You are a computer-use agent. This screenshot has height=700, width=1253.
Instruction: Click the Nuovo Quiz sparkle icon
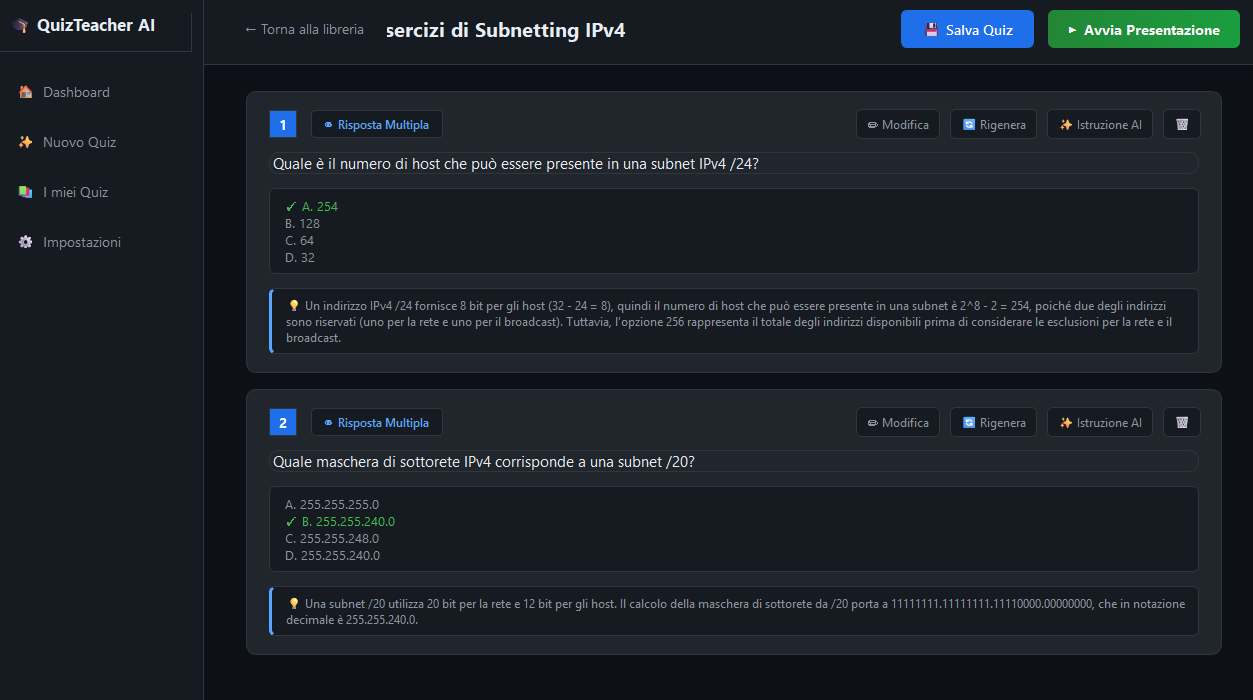(26, 142)
